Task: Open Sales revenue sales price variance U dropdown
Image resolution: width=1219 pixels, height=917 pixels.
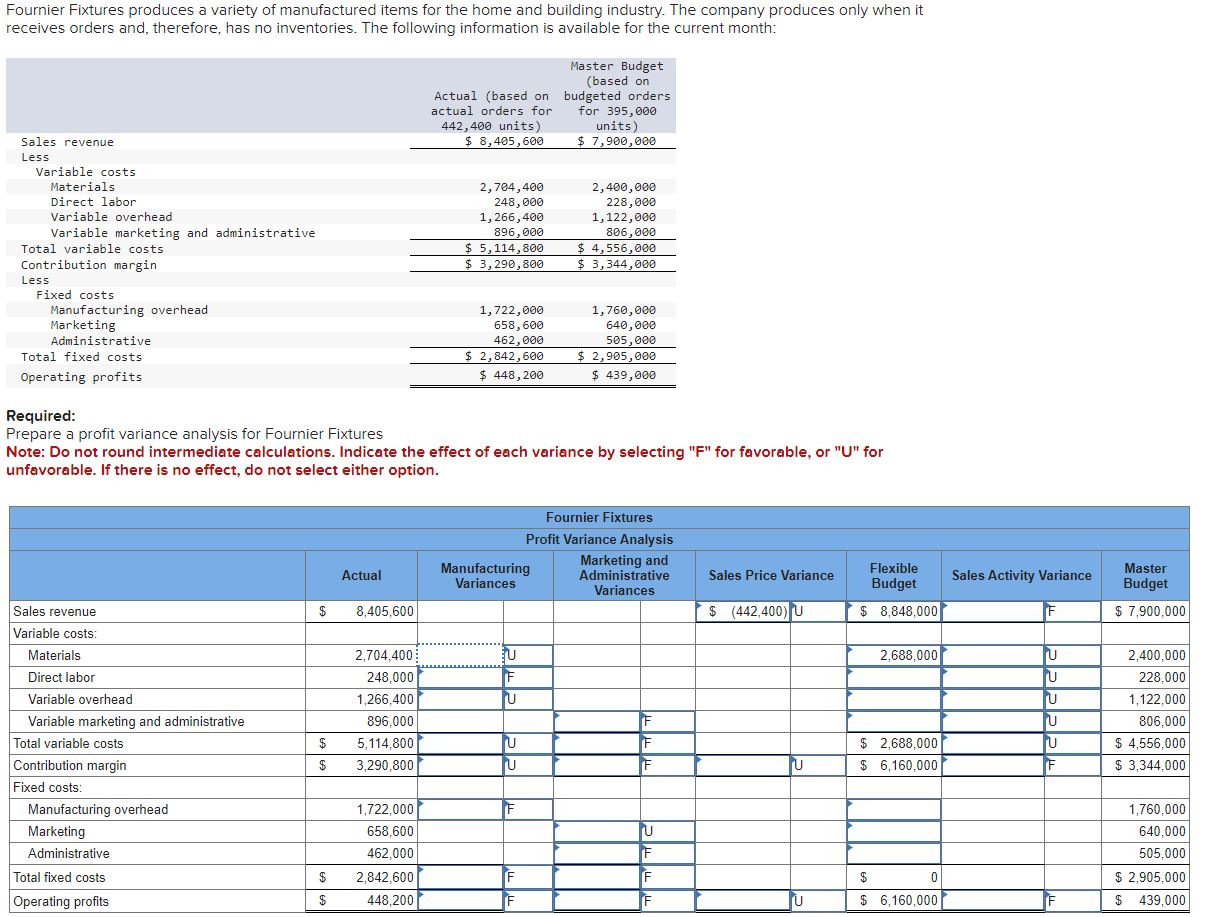Action: coord(818,612)
